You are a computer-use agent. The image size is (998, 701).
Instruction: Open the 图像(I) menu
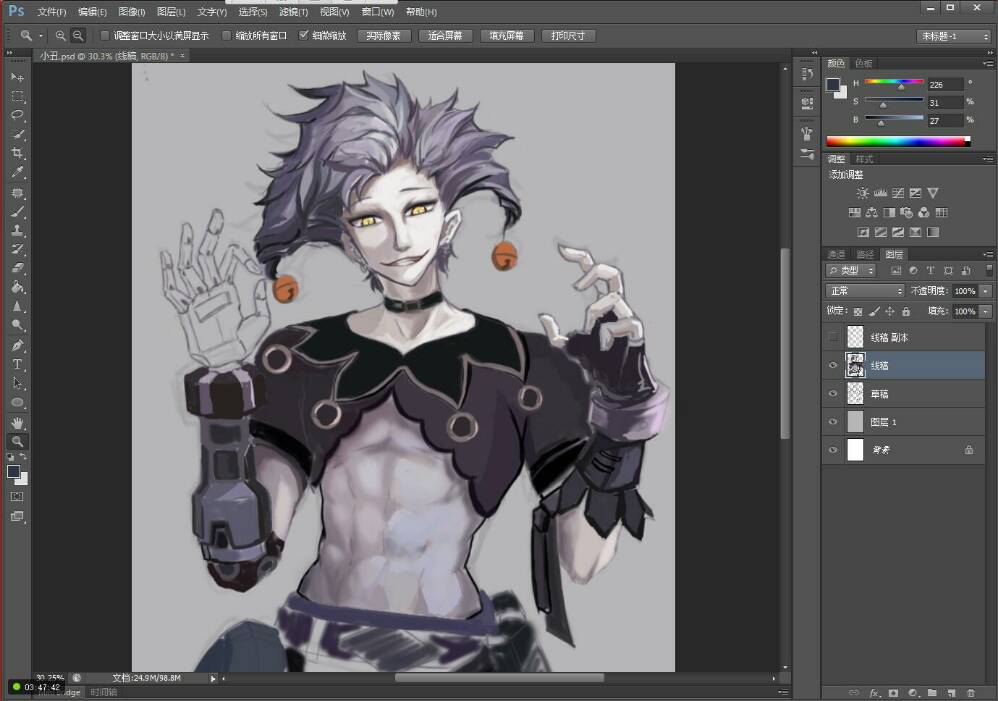tap(132, 11)
